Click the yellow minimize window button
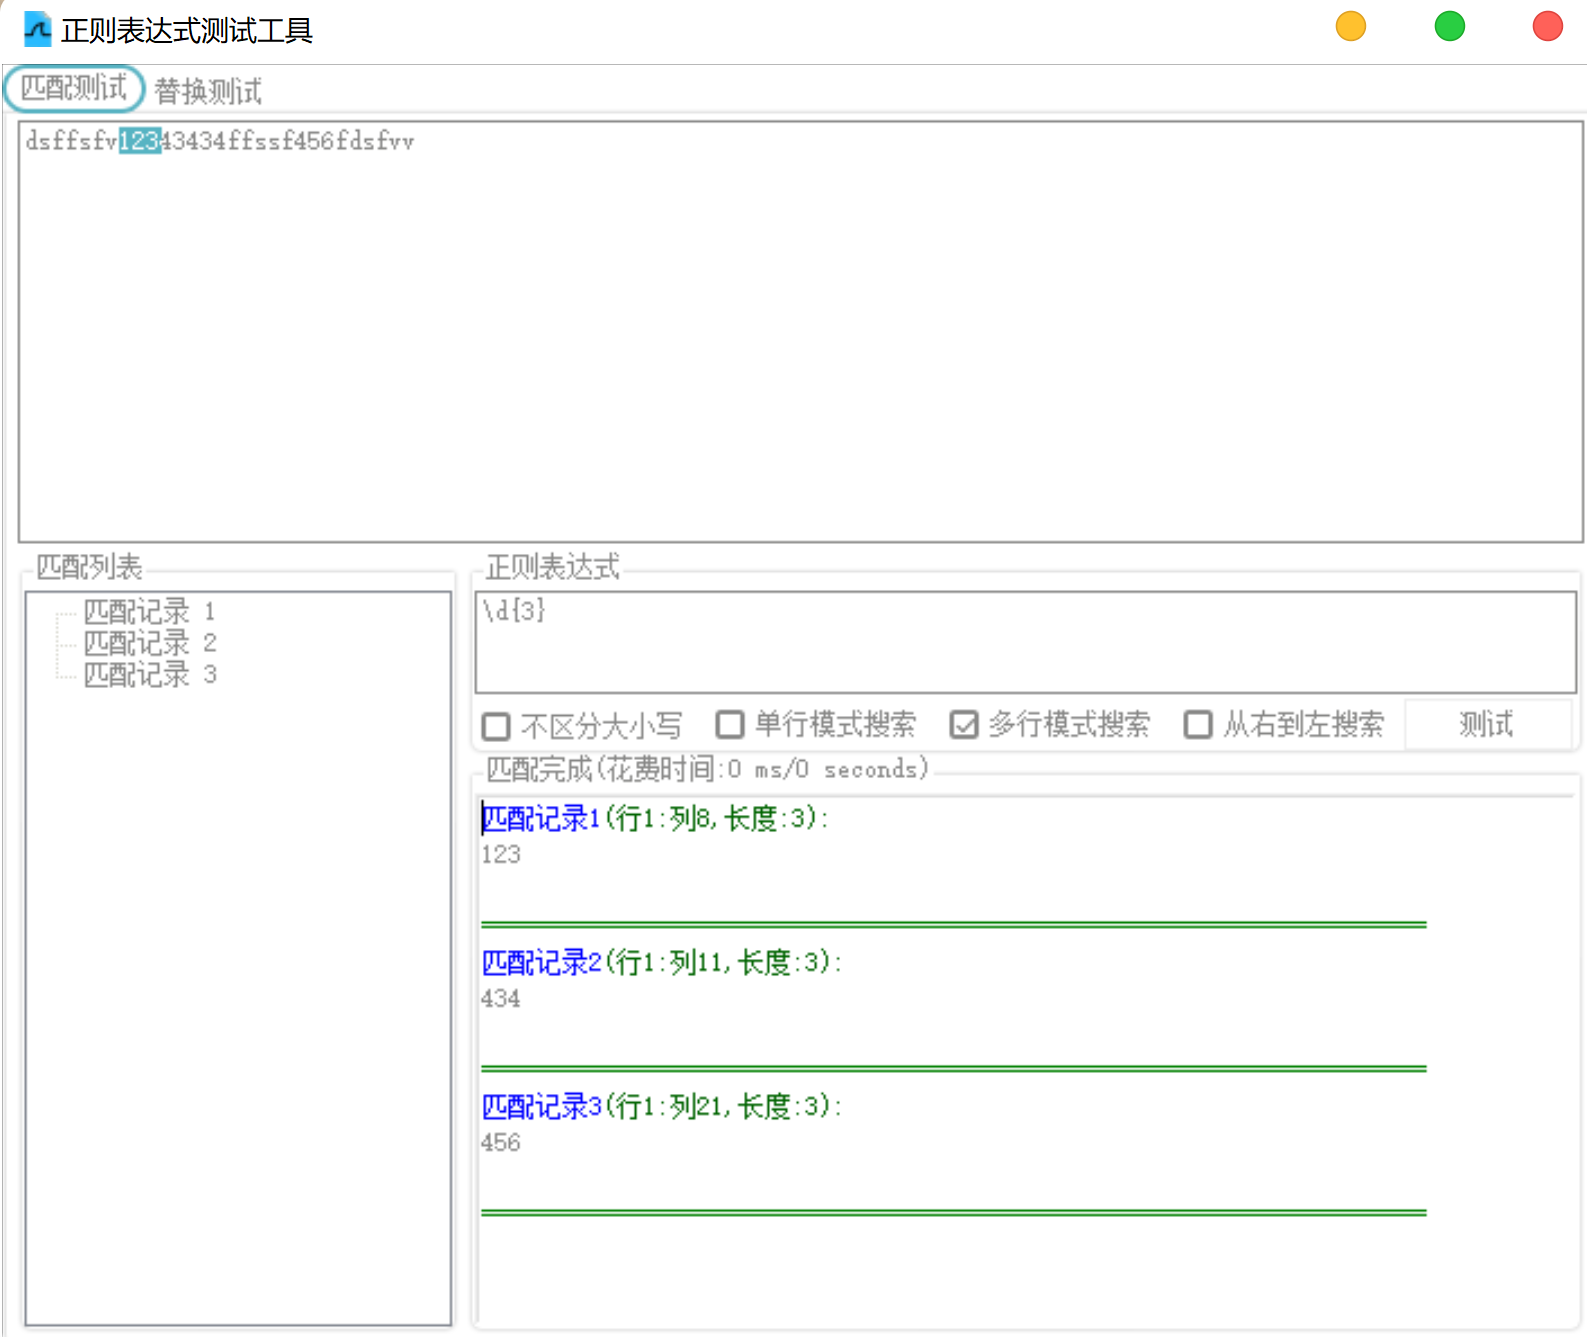The height and width of the screenshot is (1337, 1587). (1350, 26)
